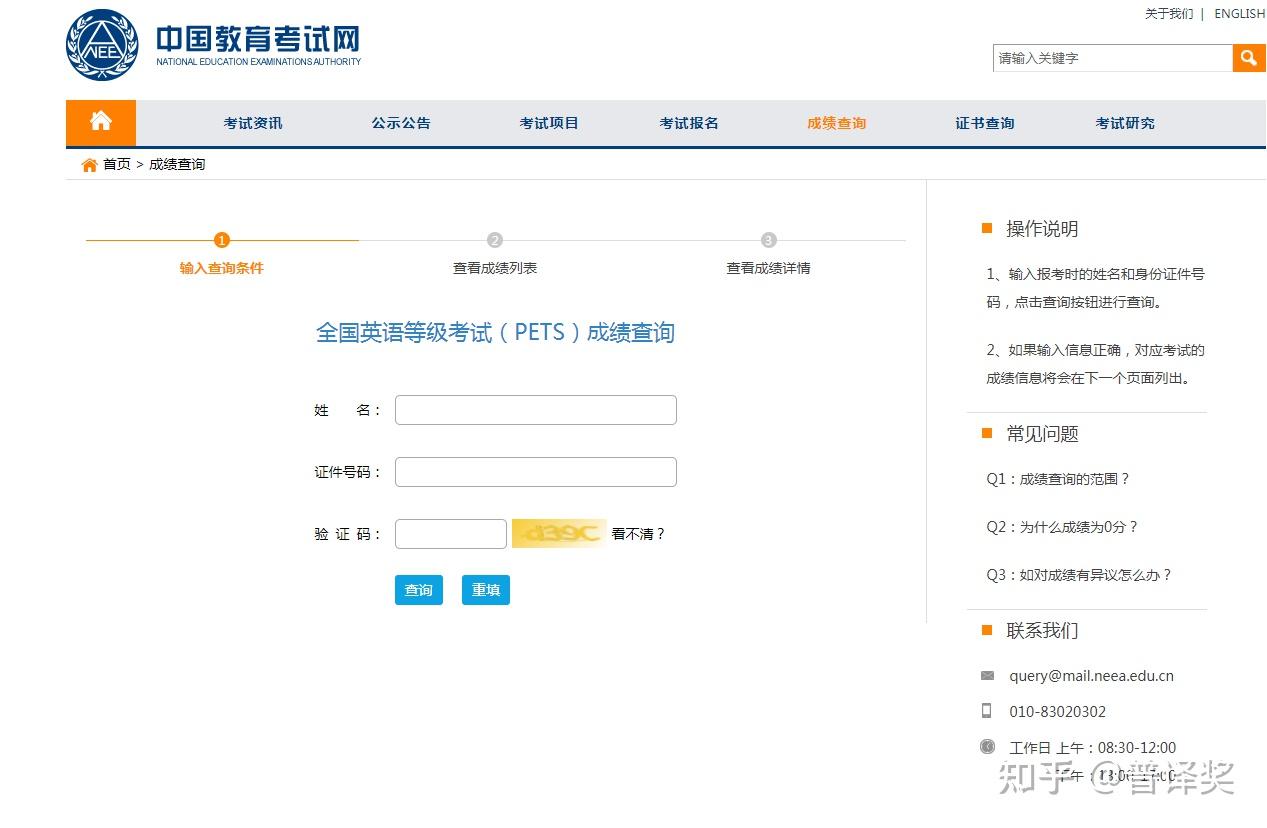Click the 查询 submit button
This screenshot has height=828, width=1267.
click(419, 590)
